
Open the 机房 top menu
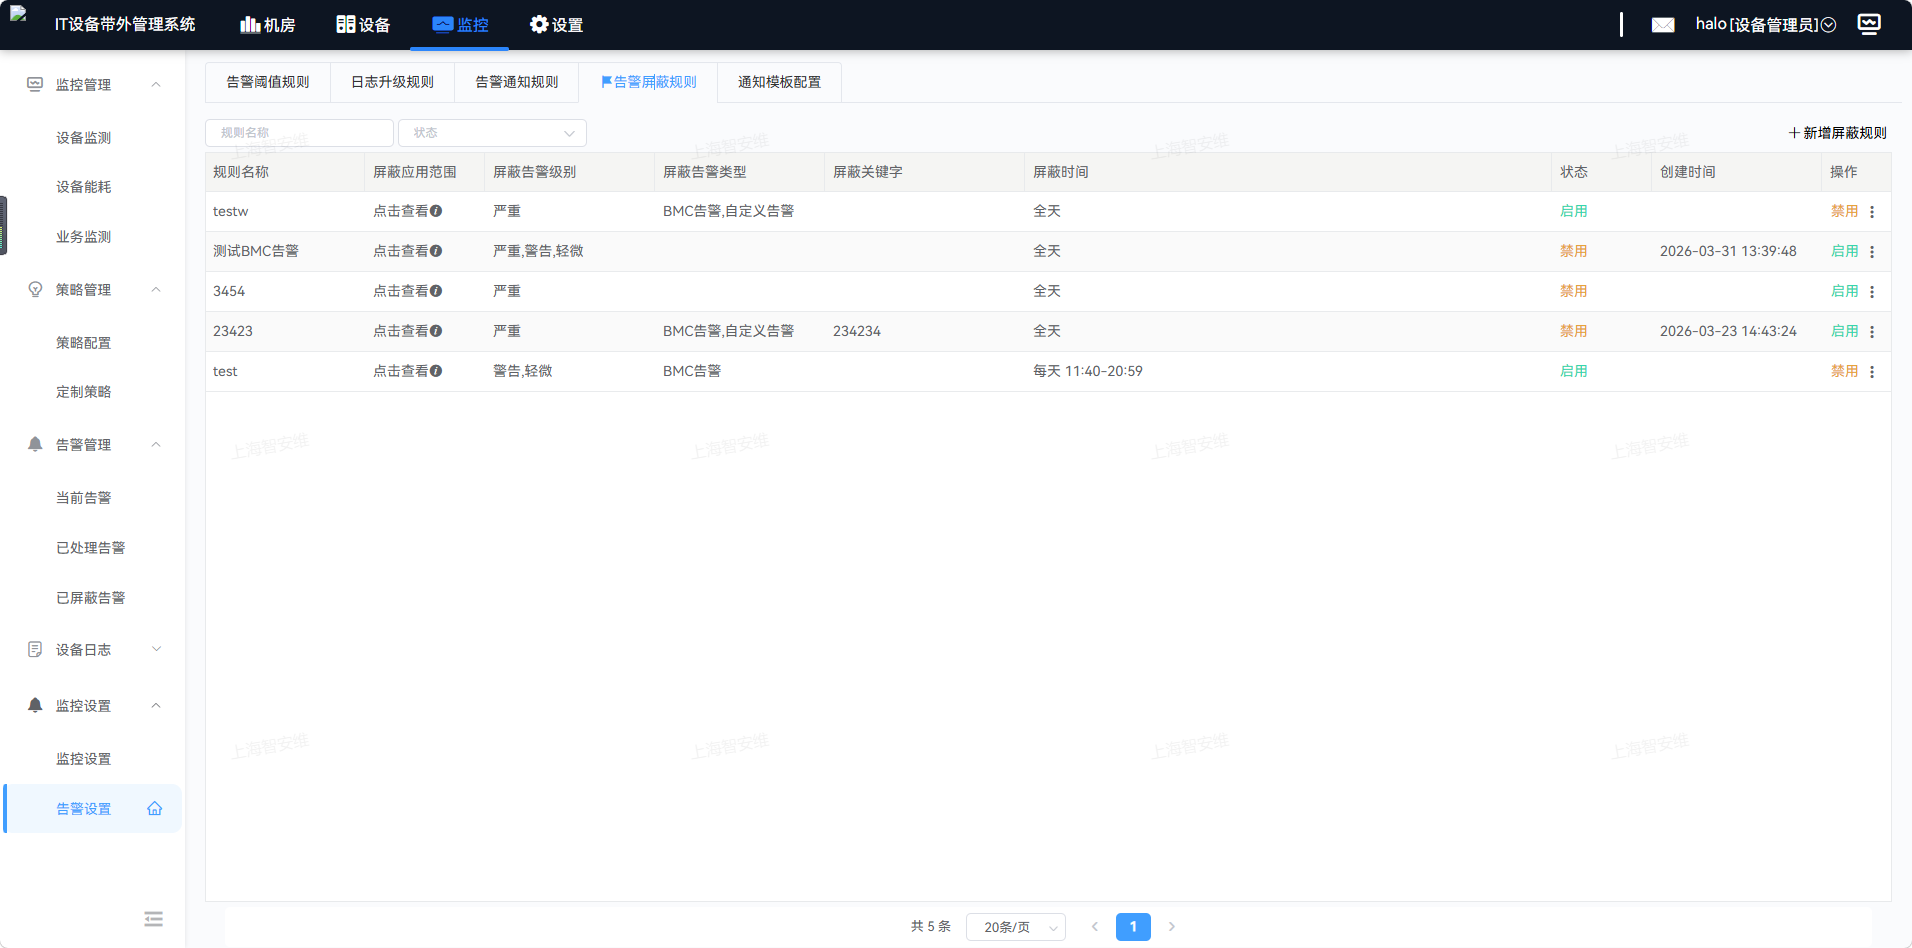pyautogui.click(x=268, y=25)
